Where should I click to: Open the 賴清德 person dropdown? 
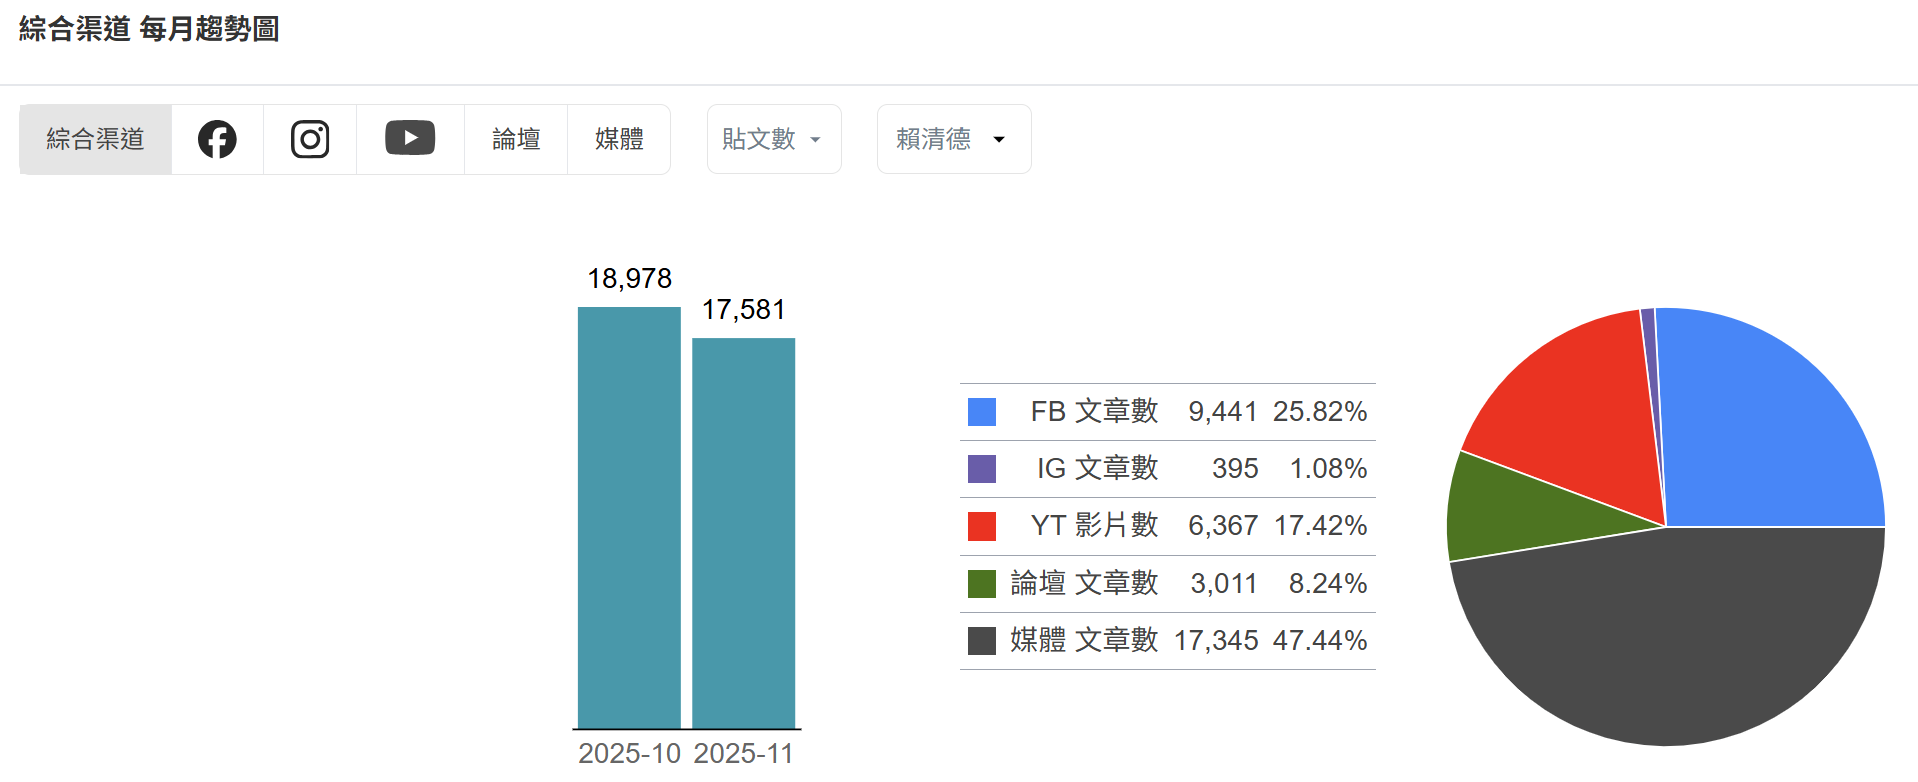click(953, 139)
